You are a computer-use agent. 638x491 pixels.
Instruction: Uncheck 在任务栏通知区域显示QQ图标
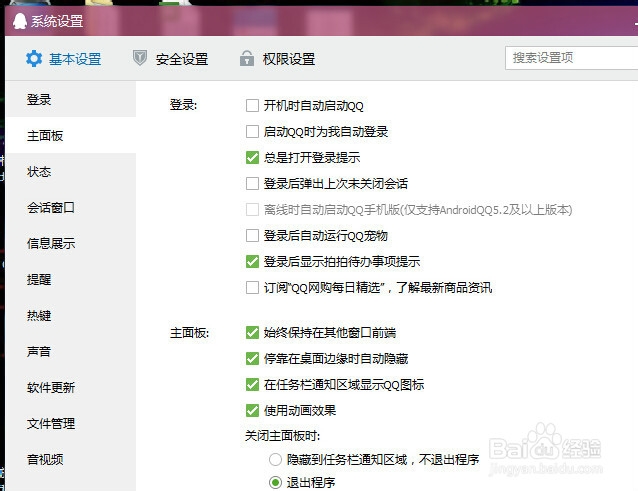pos(252,384)
